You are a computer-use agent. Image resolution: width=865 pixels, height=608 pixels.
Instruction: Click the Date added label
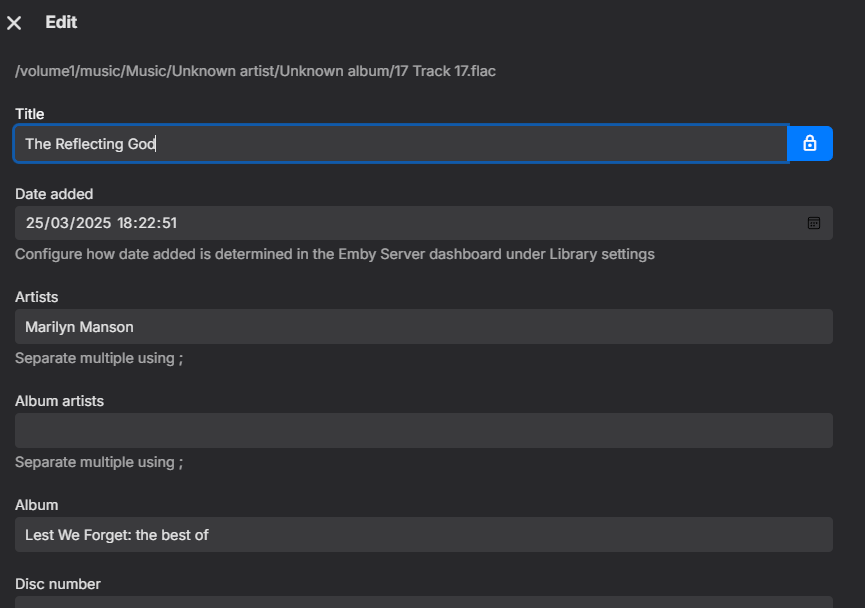pyautogui.click(x=54, y=194)
